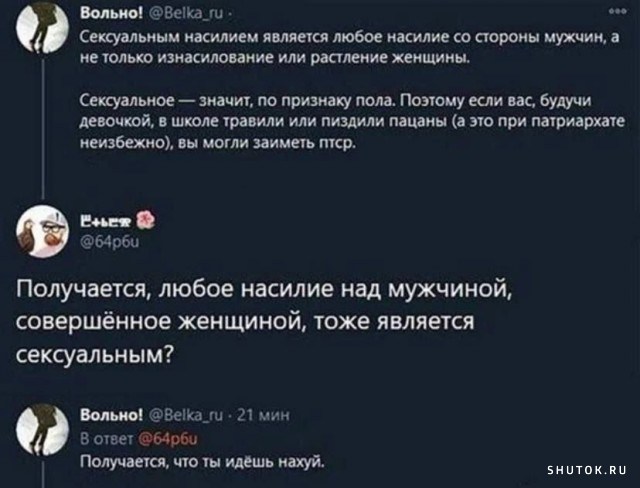Select the first paragraph starting 'Сексуальным насилием является'
Screen dimensions: 640x488
[349, 48]
